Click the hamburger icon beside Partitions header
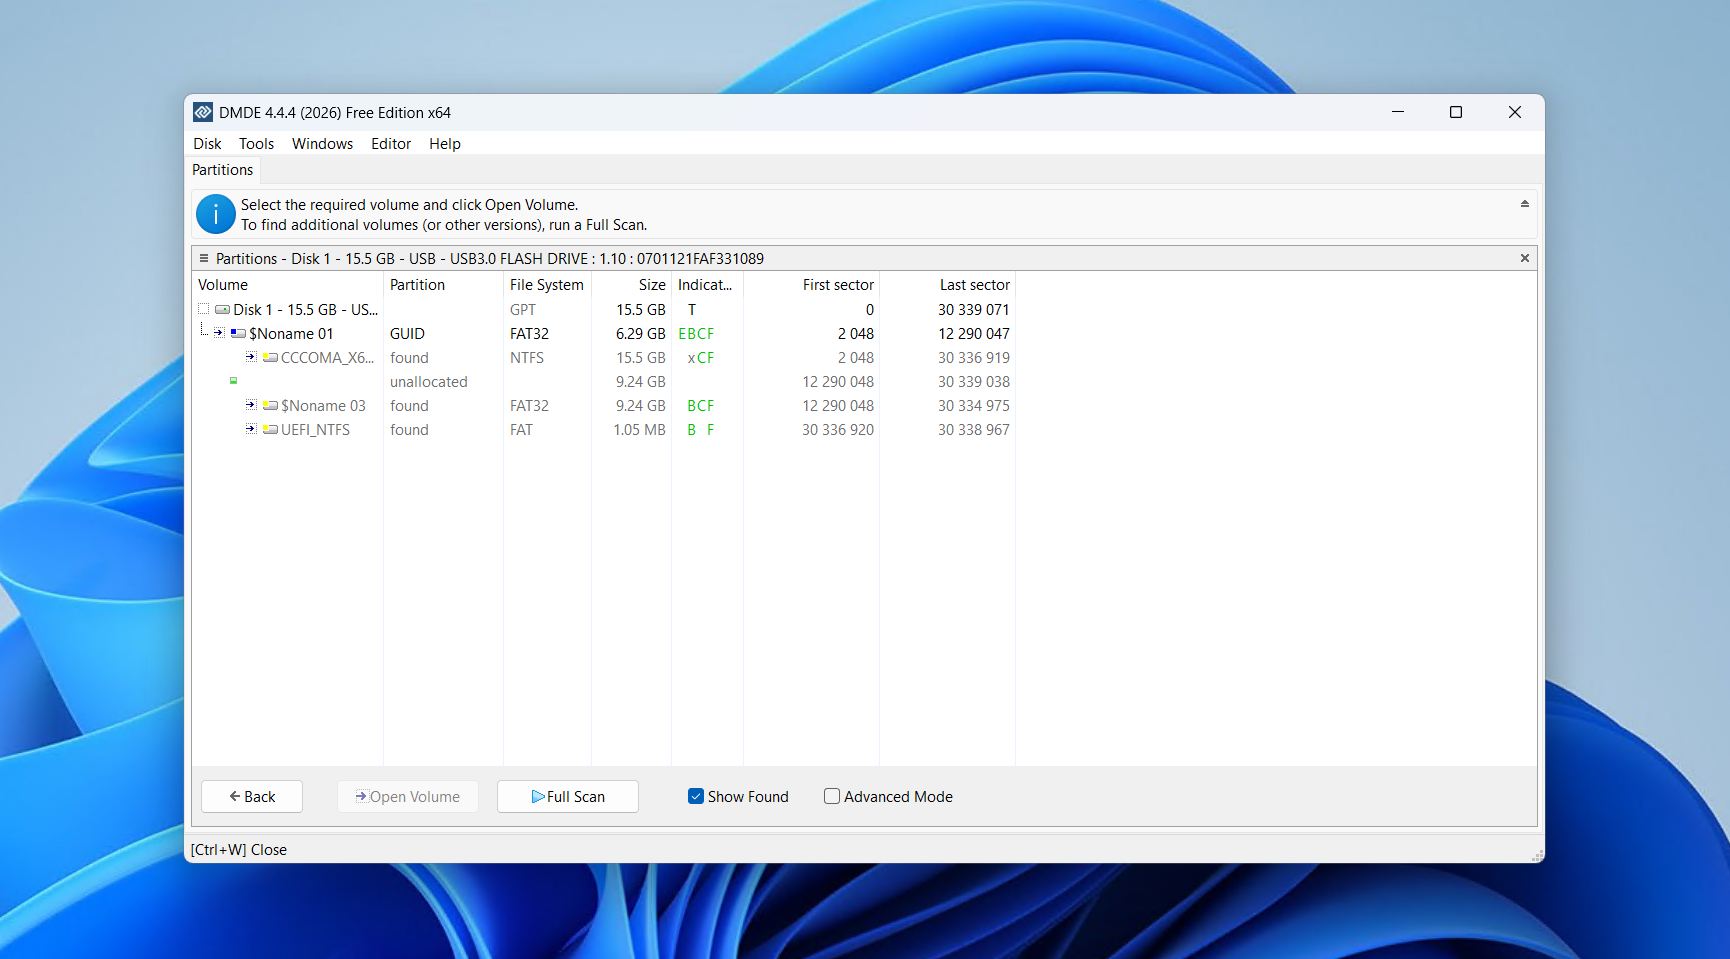This screenshot has height=959, width=1730. [202, 258]
